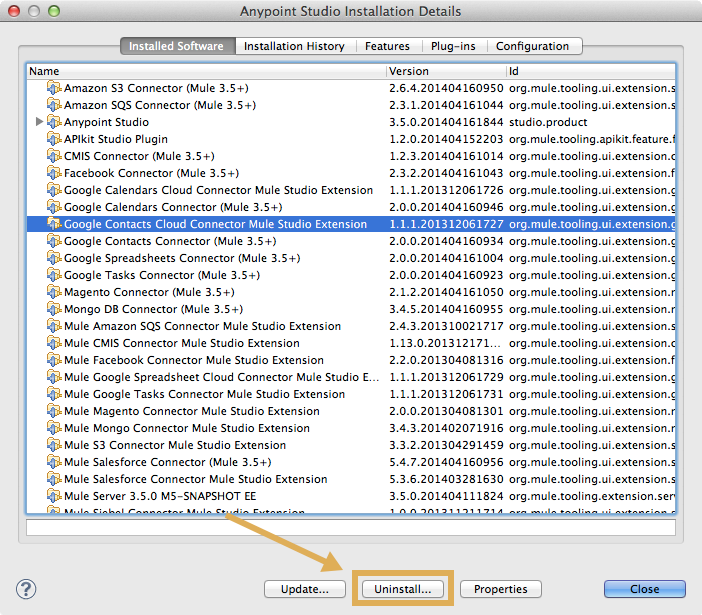Sort by the Version column header
The image size is (702, 615).
coord(445,71)
